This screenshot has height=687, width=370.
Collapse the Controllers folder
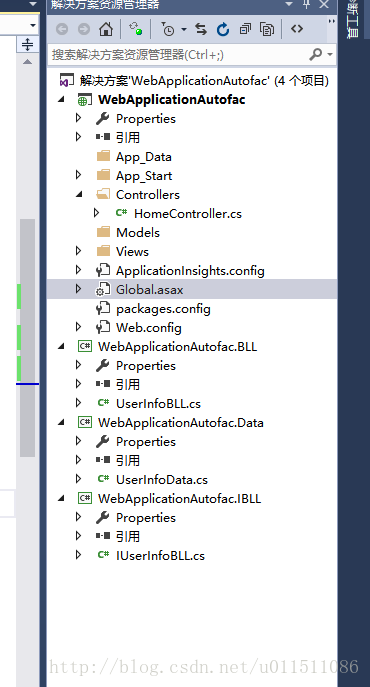79,195
